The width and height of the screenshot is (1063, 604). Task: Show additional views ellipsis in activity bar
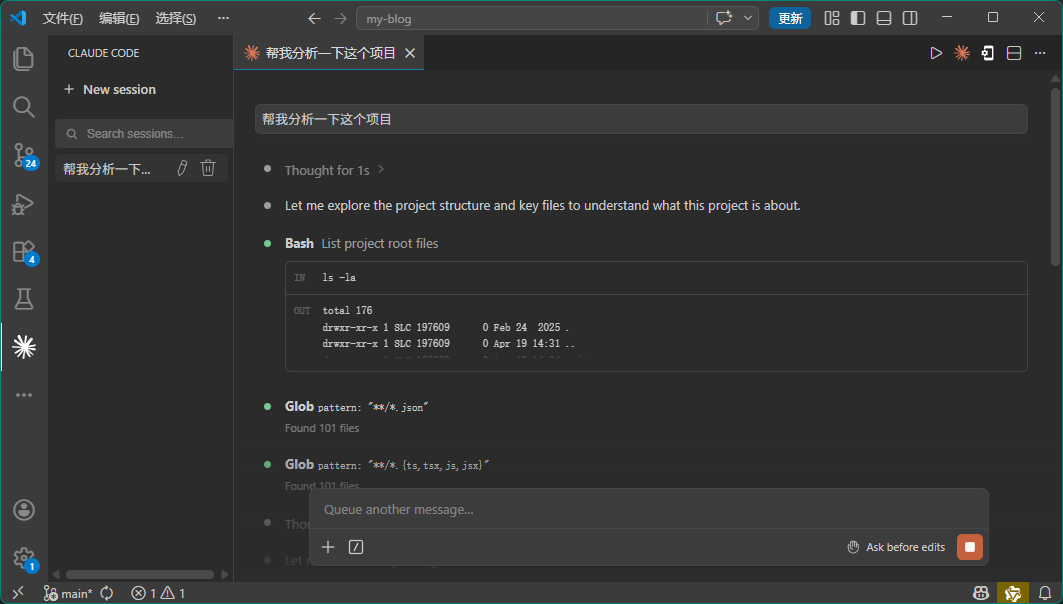pyautogui.click(x=24, y=395)
